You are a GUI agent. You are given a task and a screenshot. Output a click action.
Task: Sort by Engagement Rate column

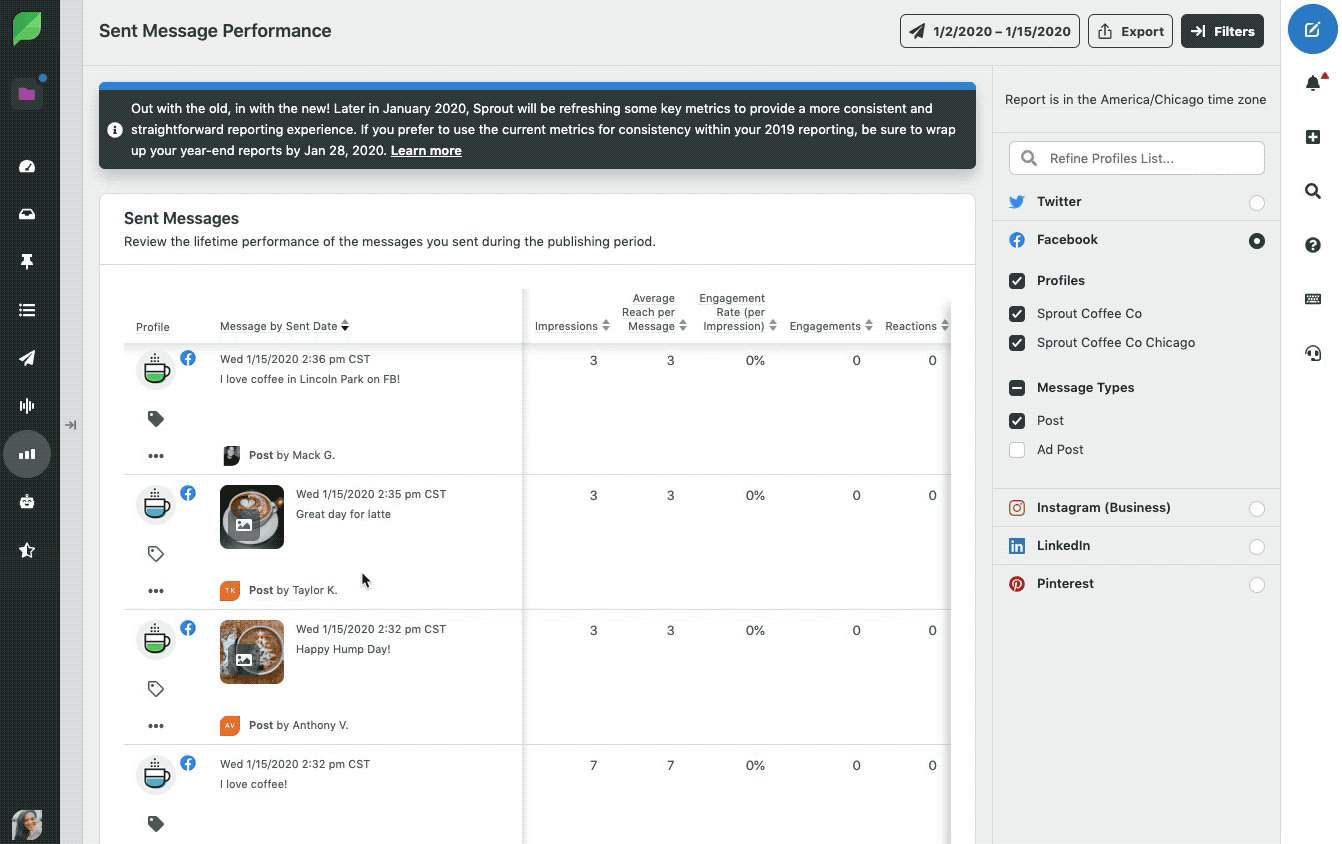point(736,312)
